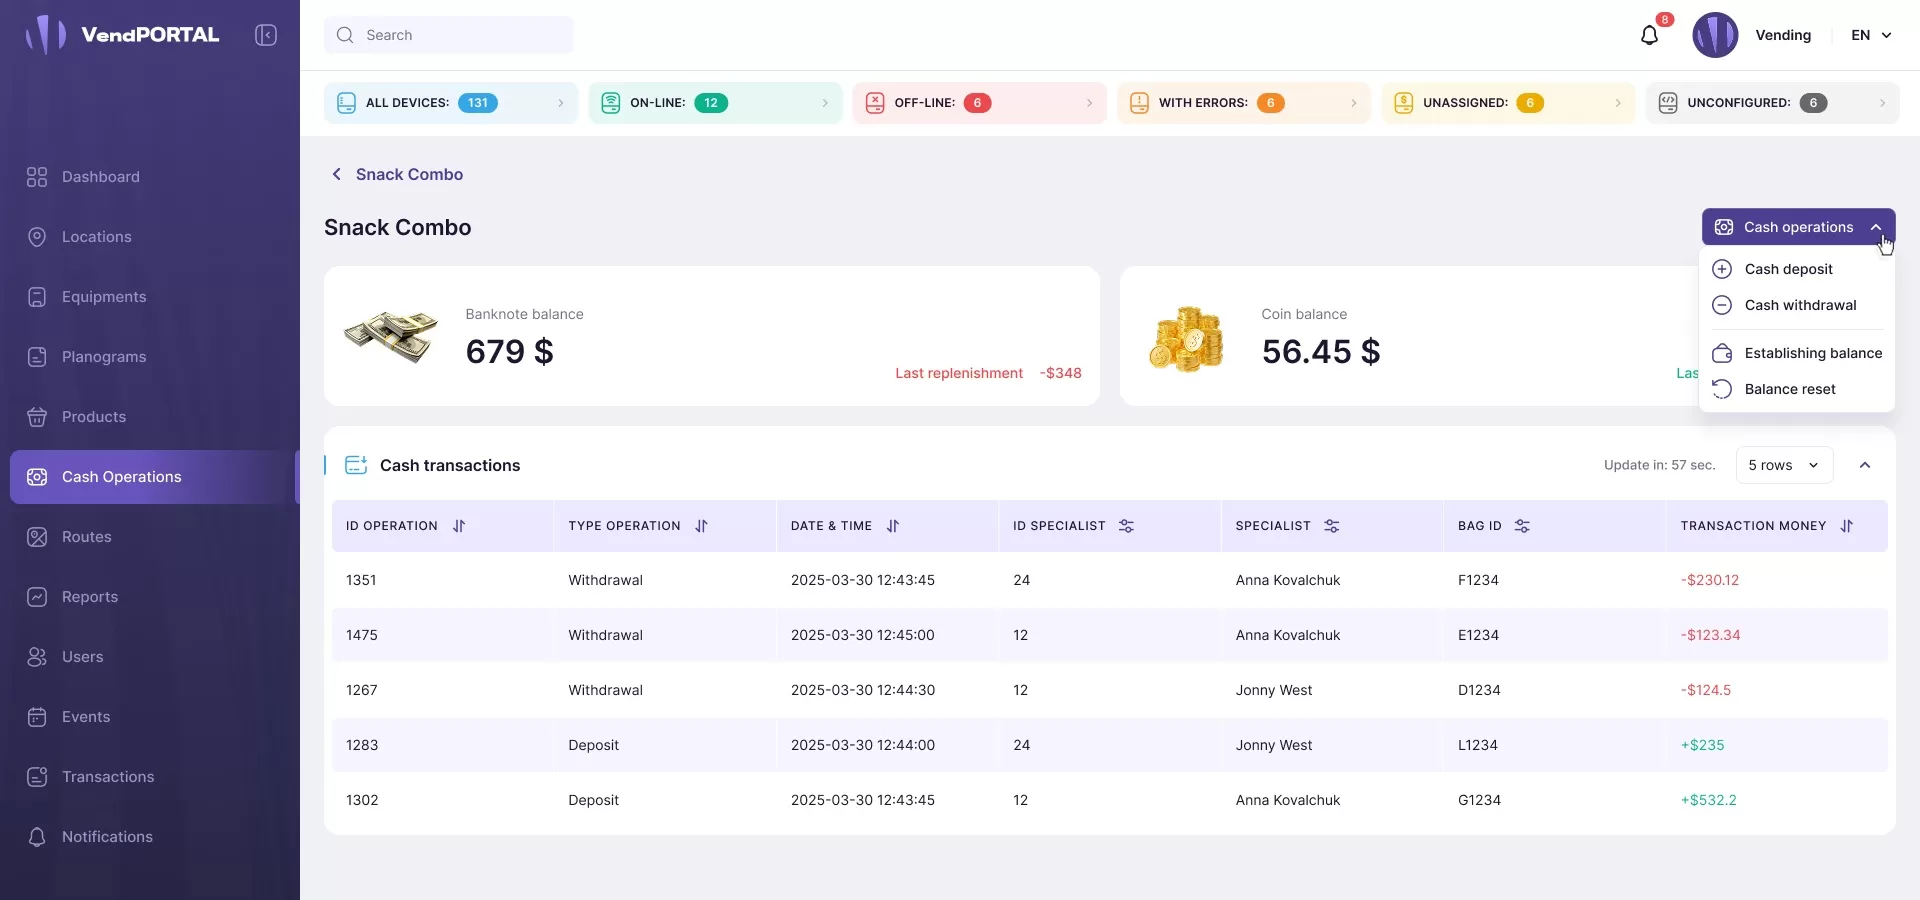This screenshot has width=1920, height=900.
Task: Select Establishing balance menu option
Action: (1812, 353)
